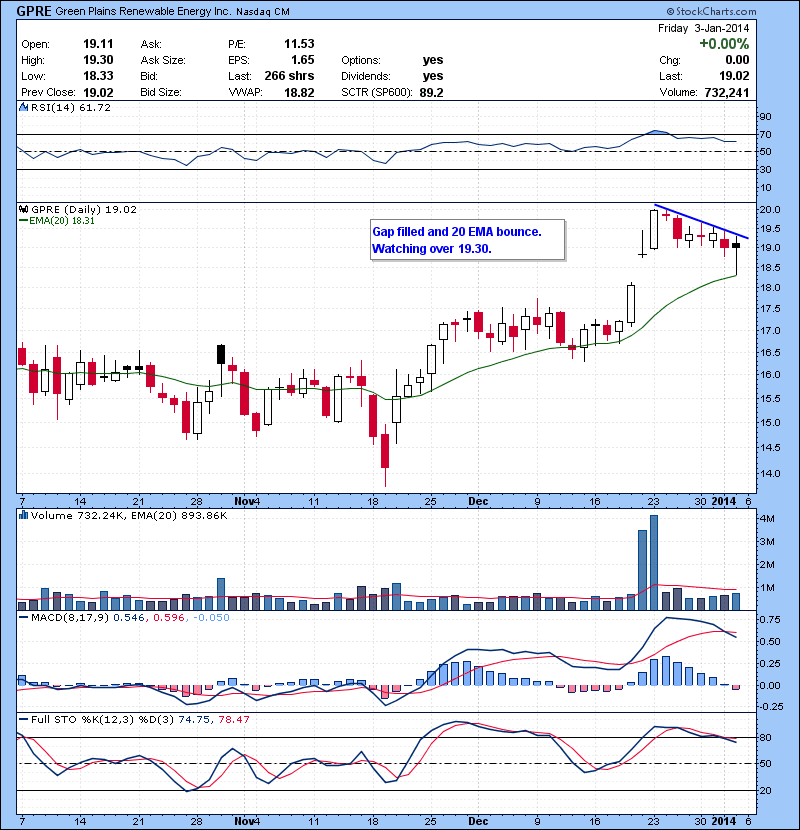Click the MACD histogram value -0.050
The image size is (800, 830).
211,617
